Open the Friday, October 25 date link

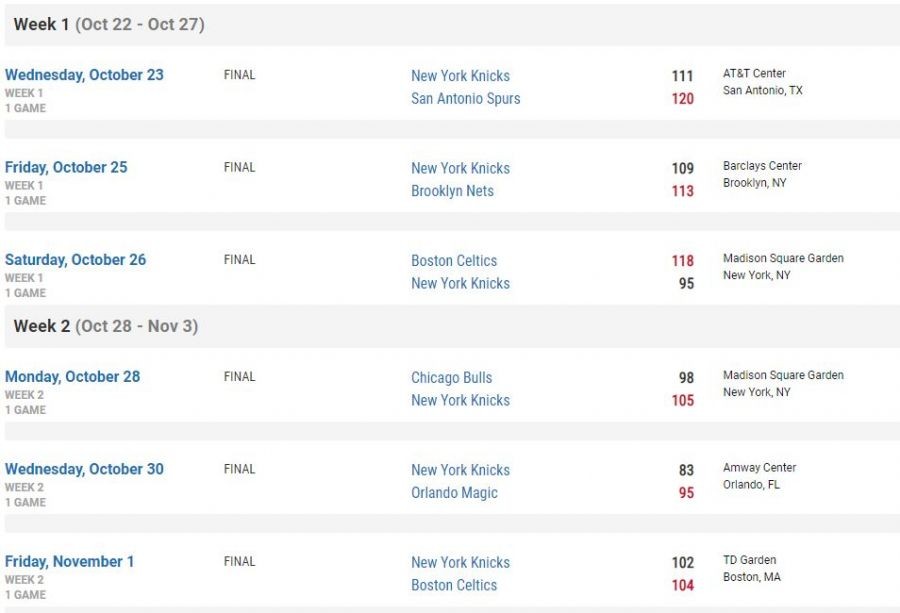pyautogui.click(x=66, y=168)
